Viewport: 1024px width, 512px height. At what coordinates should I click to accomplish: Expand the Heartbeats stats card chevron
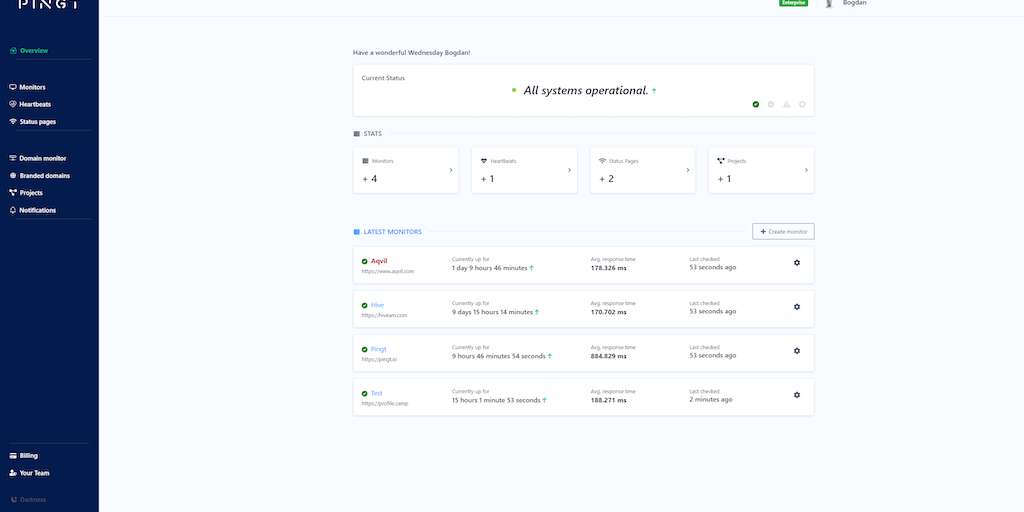569,170
